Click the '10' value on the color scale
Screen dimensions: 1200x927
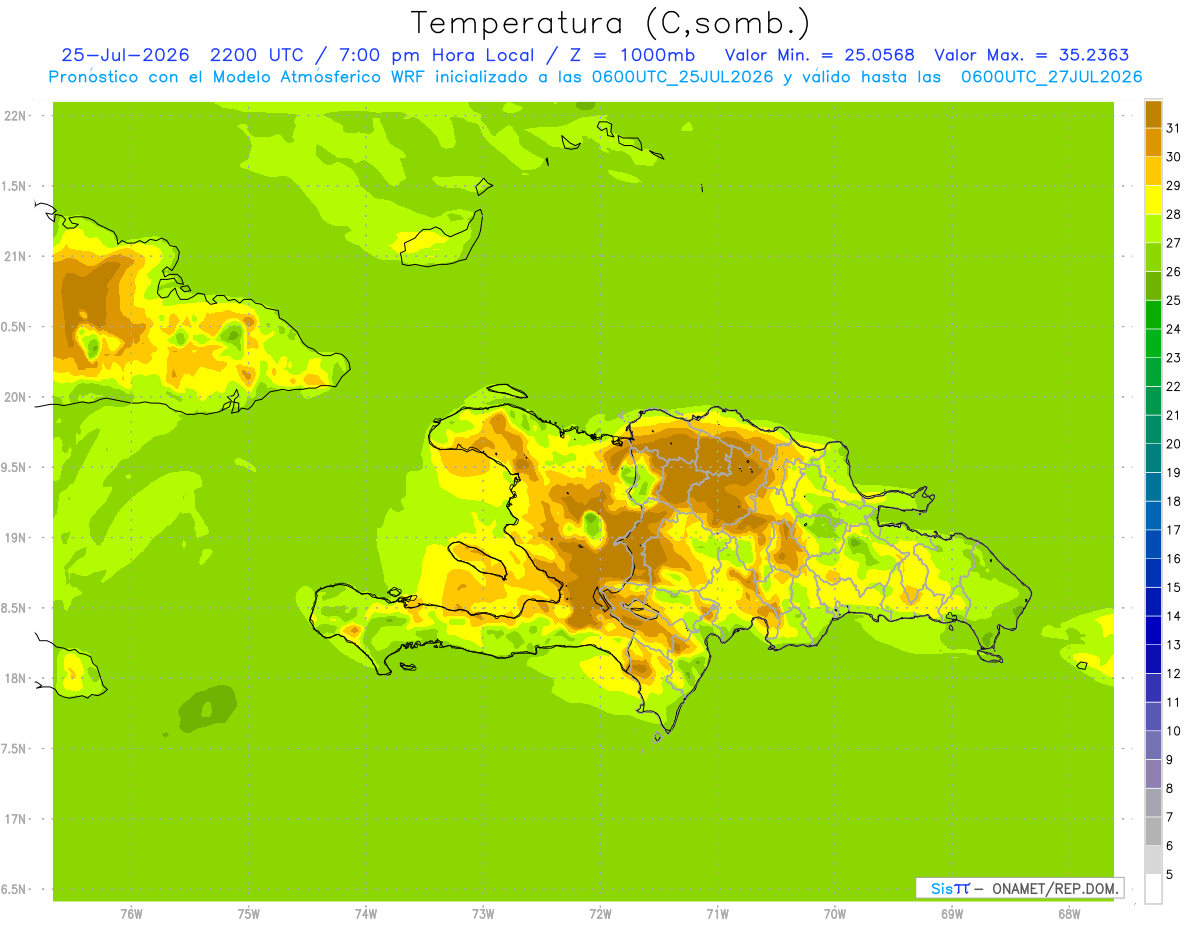[1173, 731]
